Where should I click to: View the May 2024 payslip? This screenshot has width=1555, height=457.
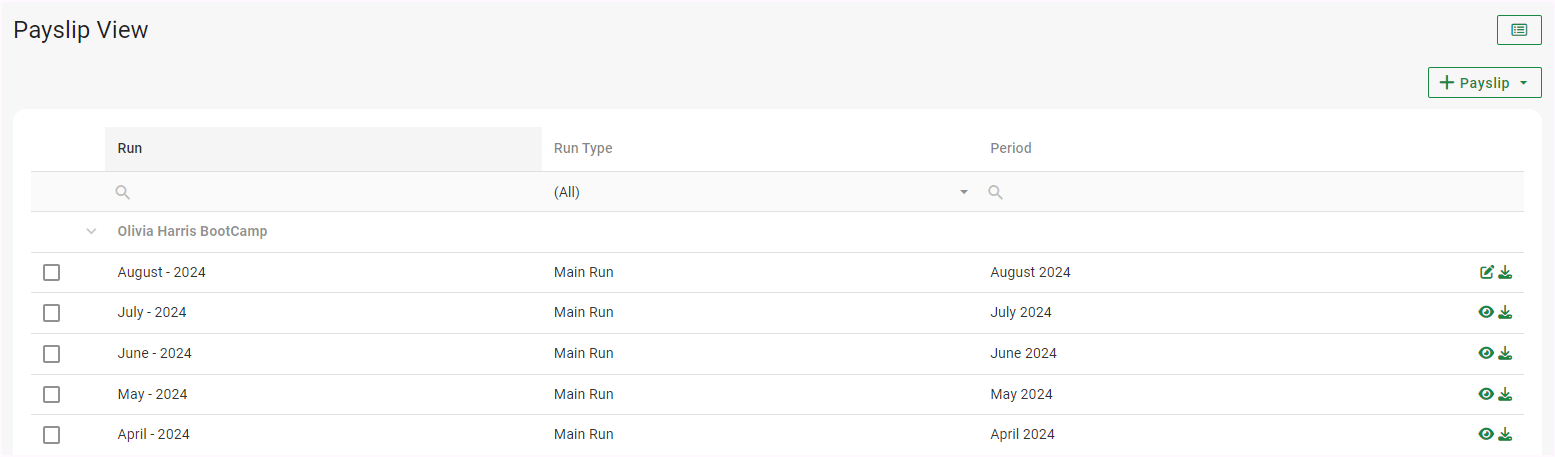(1486, 394)
